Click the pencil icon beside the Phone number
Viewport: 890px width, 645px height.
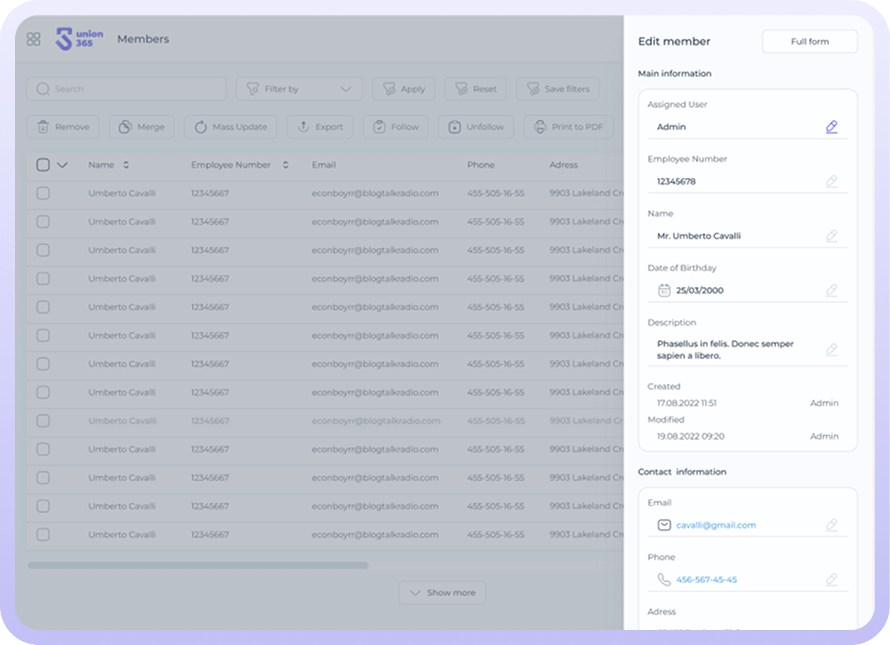[x=831, y=580]
